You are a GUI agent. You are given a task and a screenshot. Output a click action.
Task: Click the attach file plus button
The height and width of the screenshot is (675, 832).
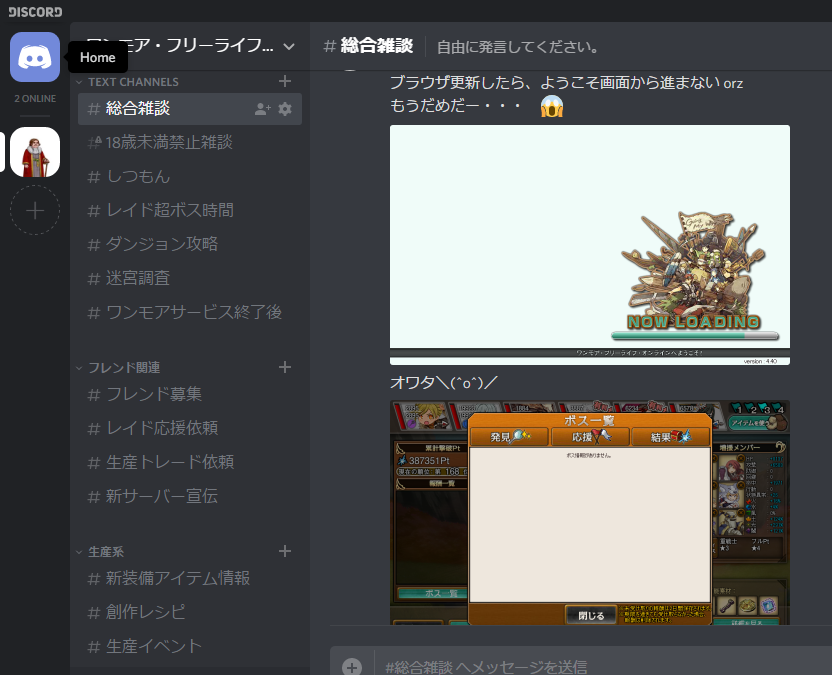point(352,666)
